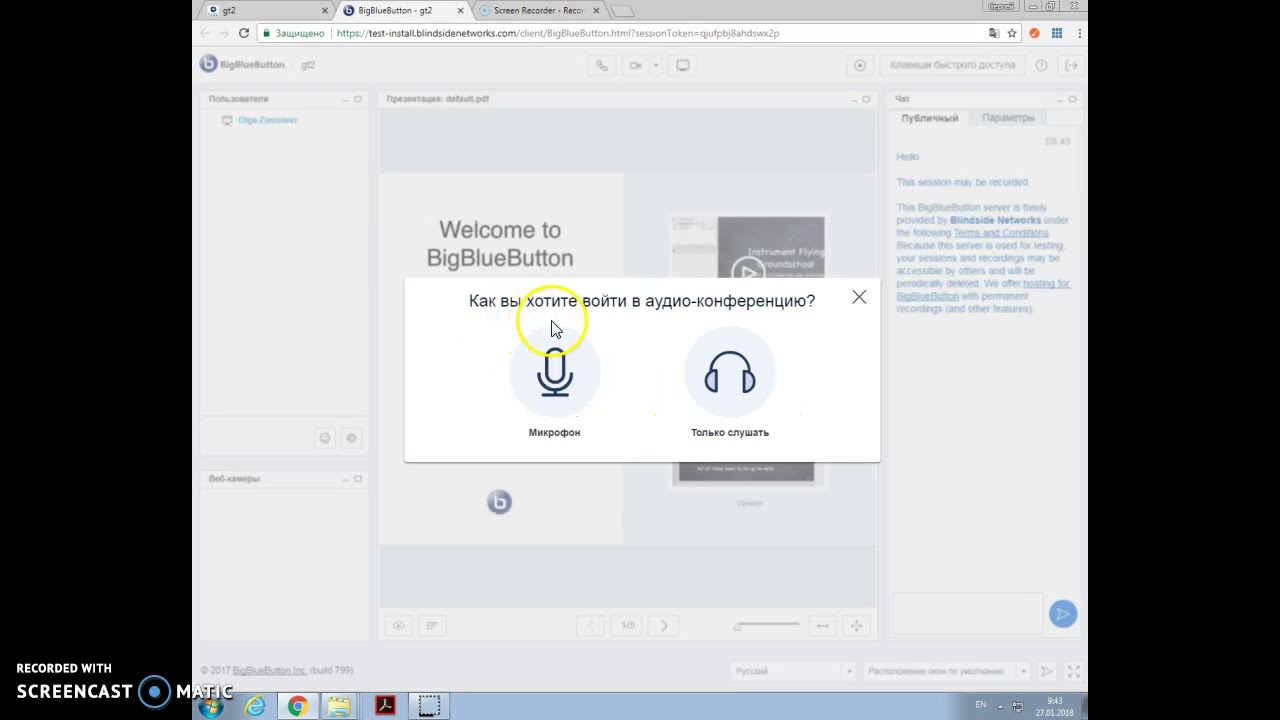Open the Terms and Conditions link
Image resolution: width=1280 pixels, height=720 pixels.
point(1001,233)
